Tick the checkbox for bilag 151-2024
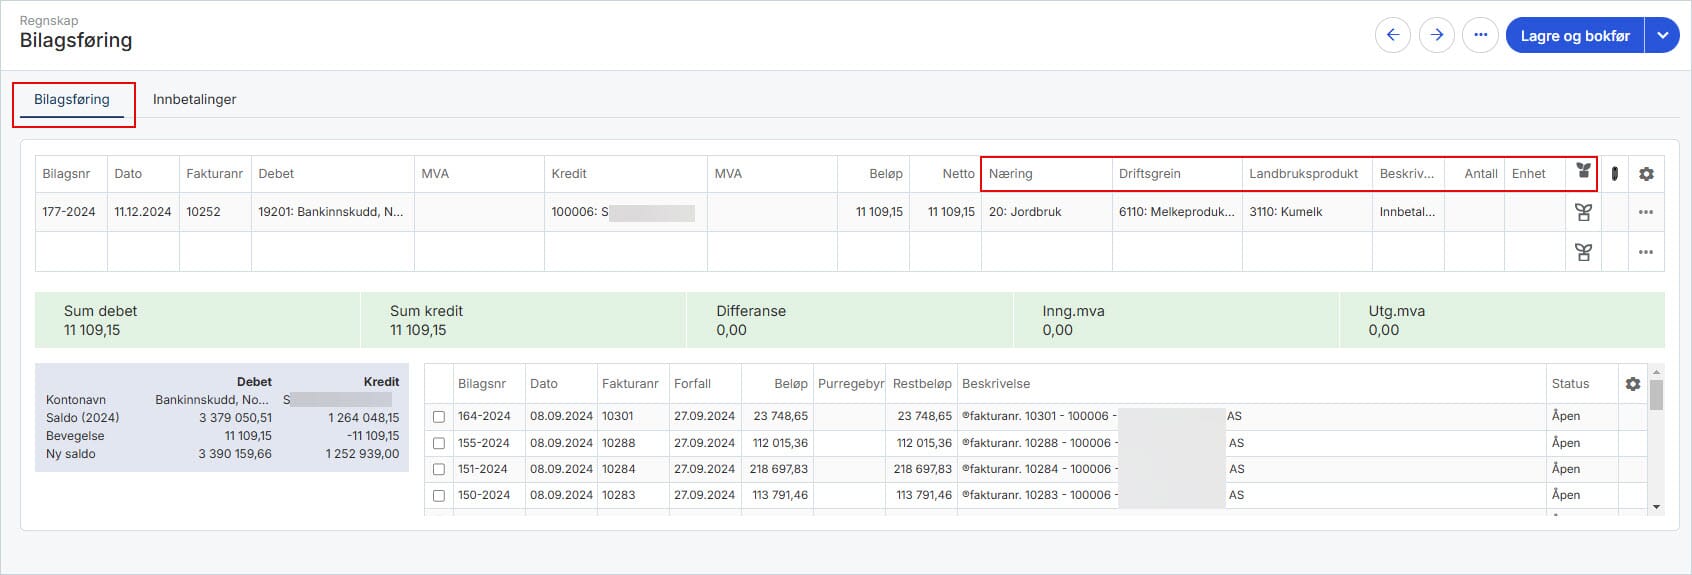 coord(439,469)
